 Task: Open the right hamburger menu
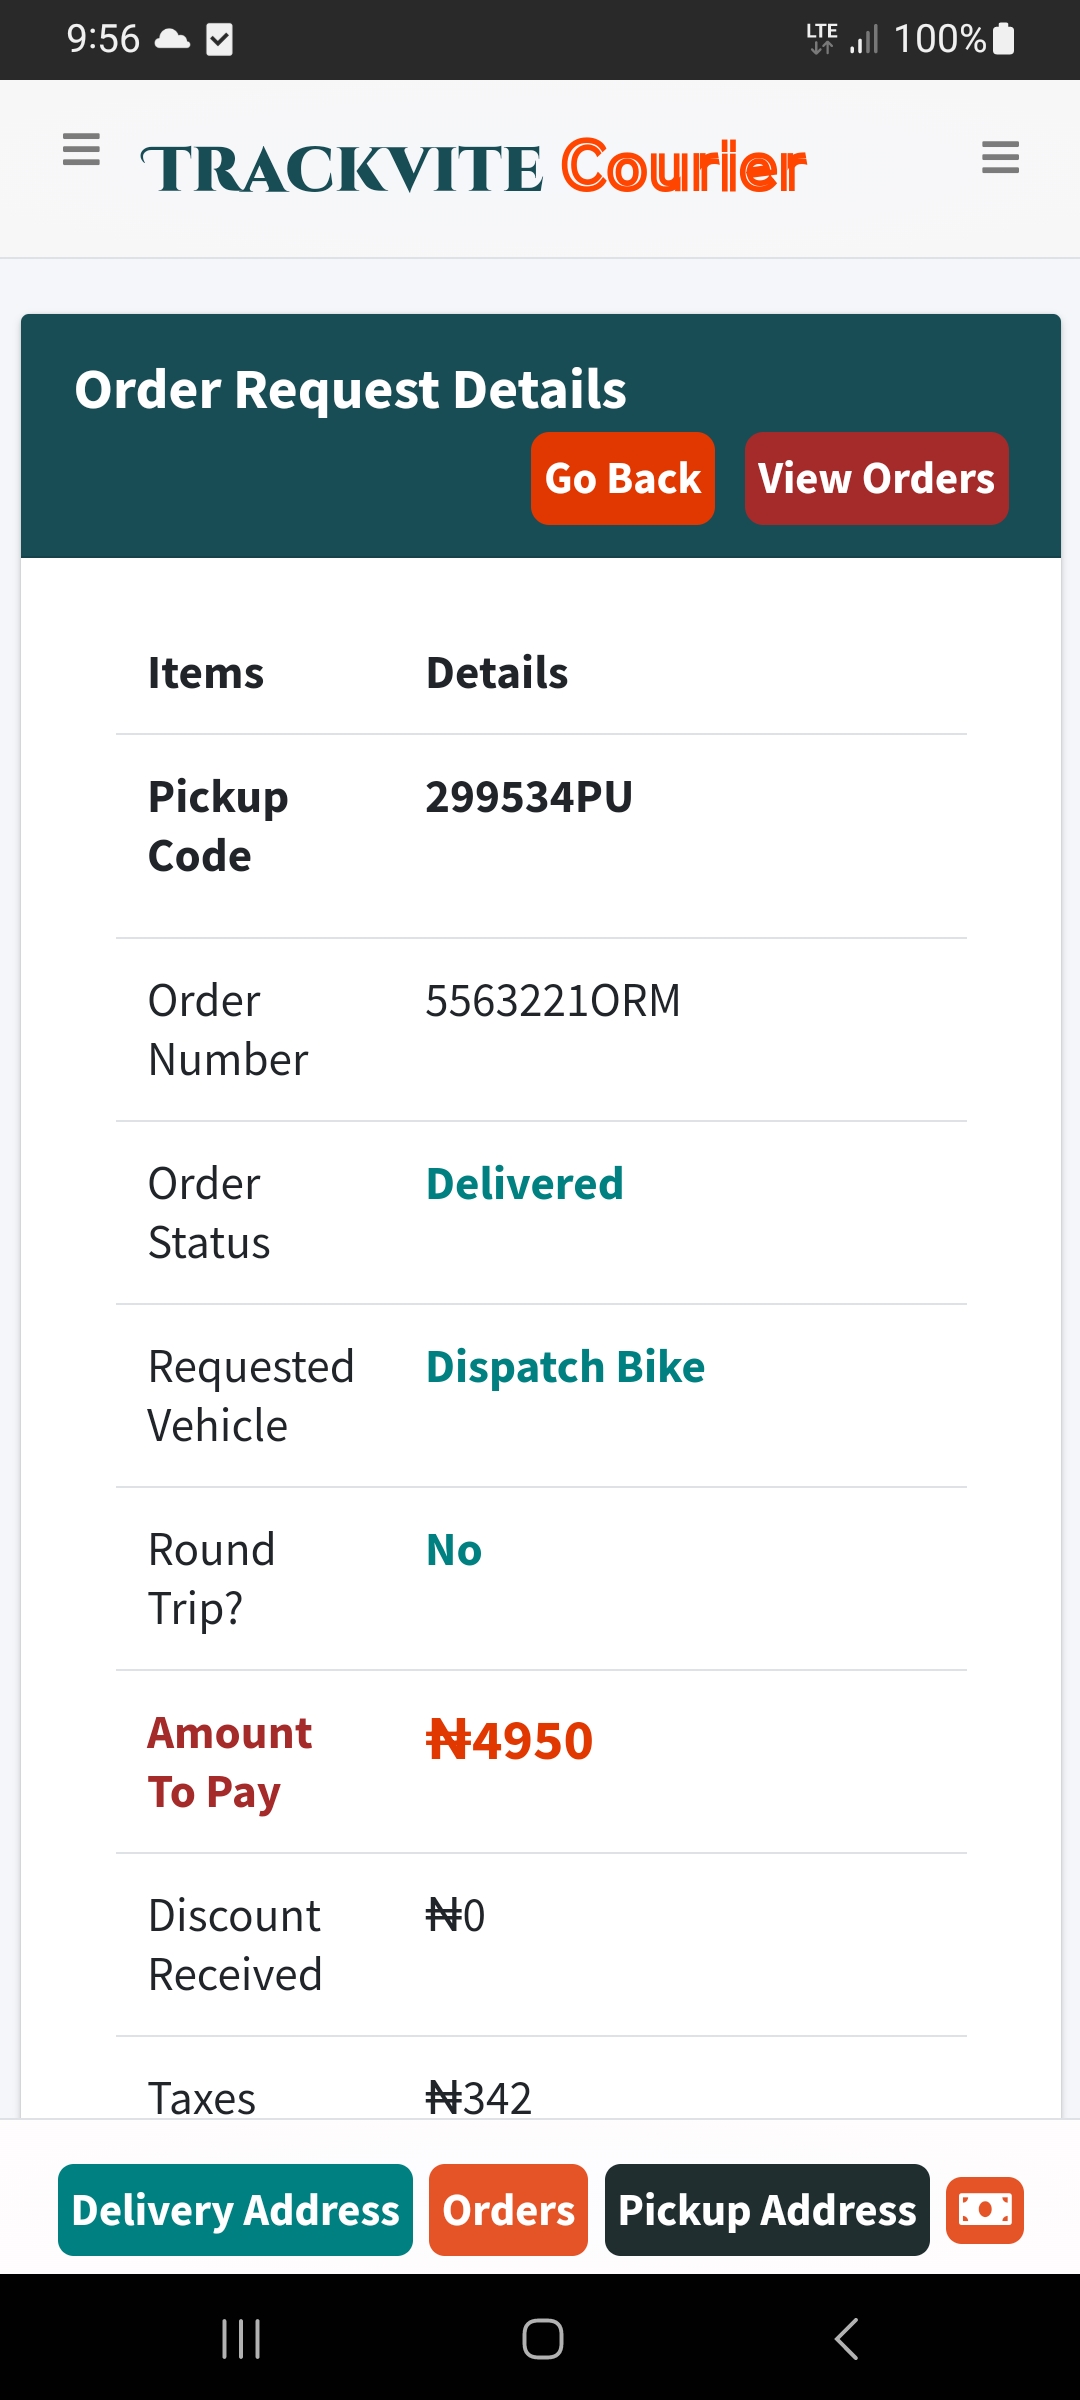pyautogui.click(x=1000, y=157)
